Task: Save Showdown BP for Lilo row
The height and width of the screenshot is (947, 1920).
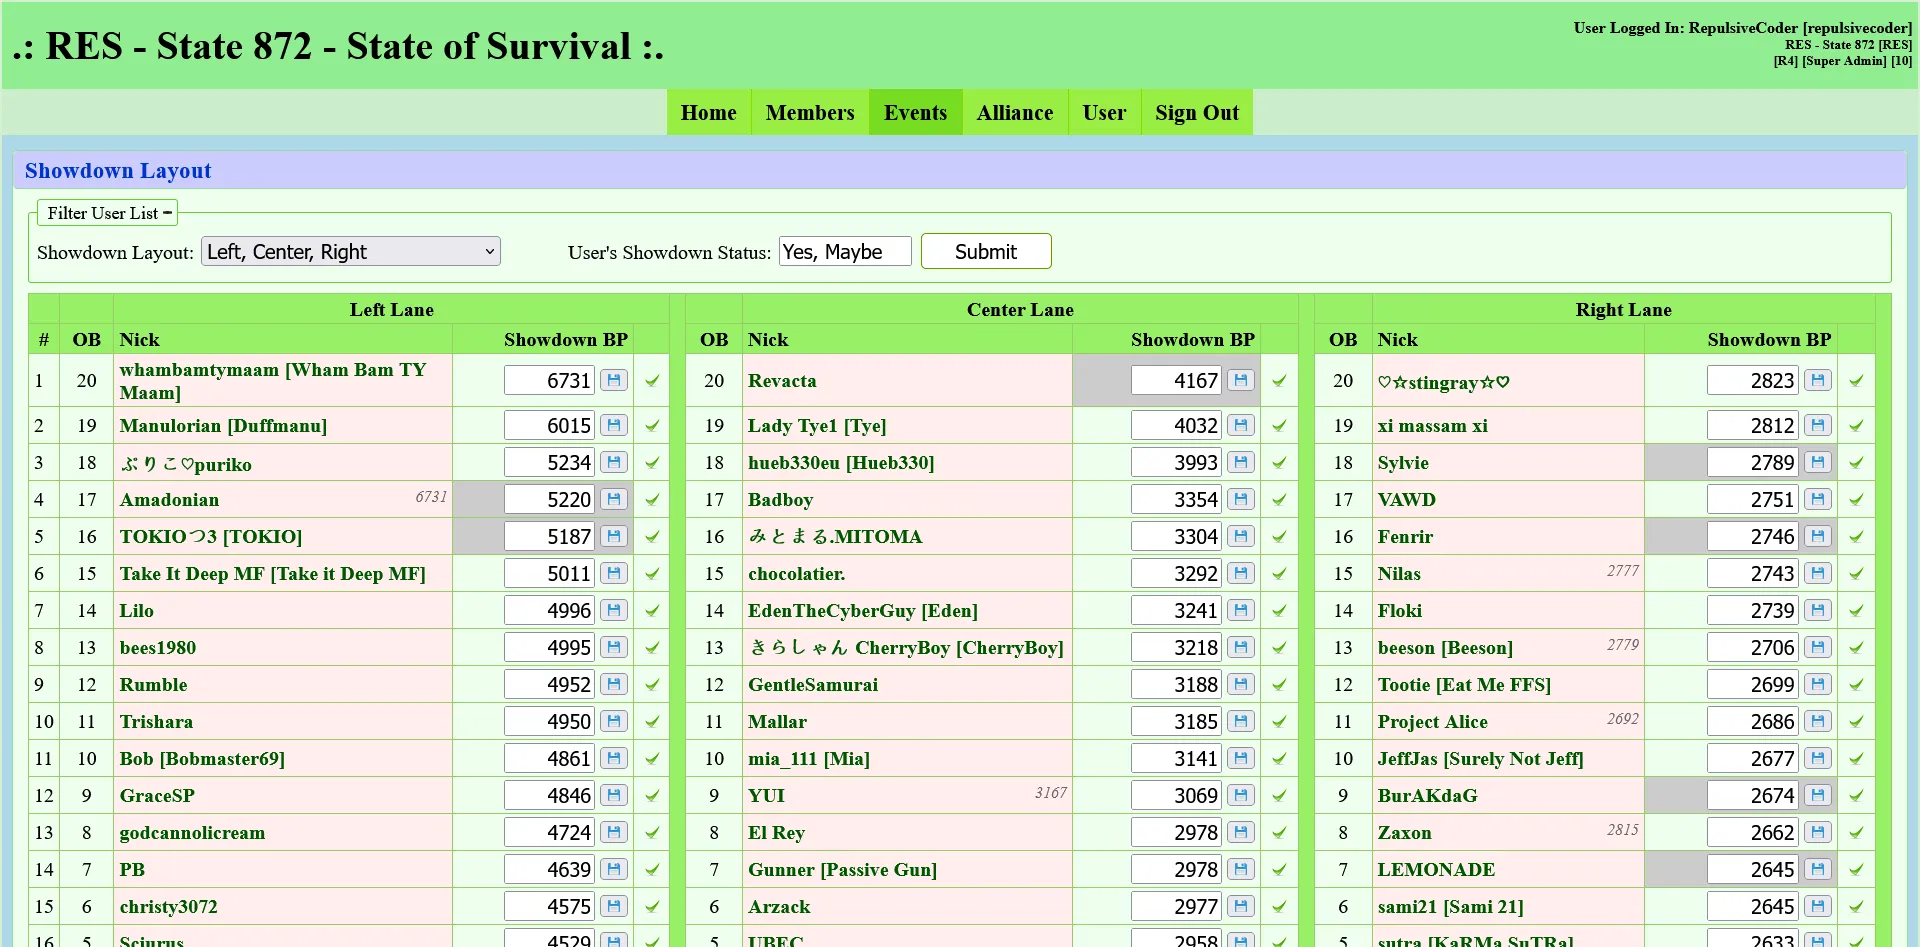Action: [x=614, y=610]
